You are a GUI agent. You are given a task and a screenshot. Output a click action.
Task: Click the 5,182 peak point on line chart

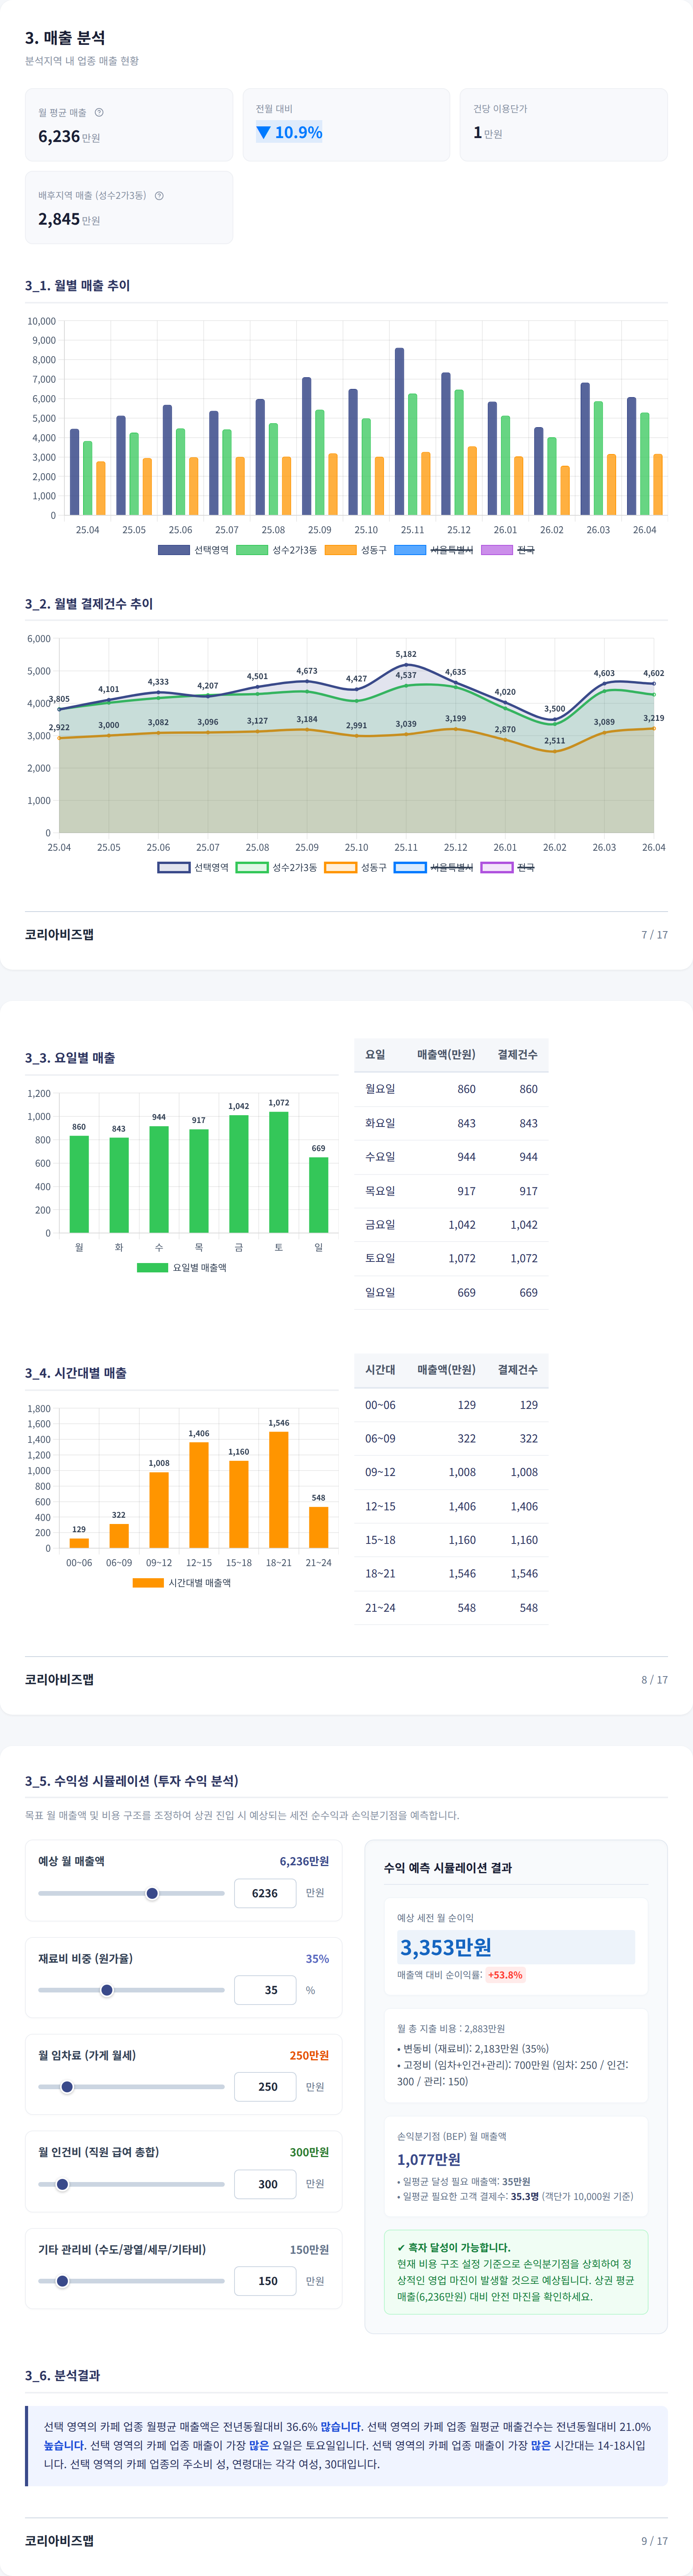pyautogui.click(x=406, y=665)
